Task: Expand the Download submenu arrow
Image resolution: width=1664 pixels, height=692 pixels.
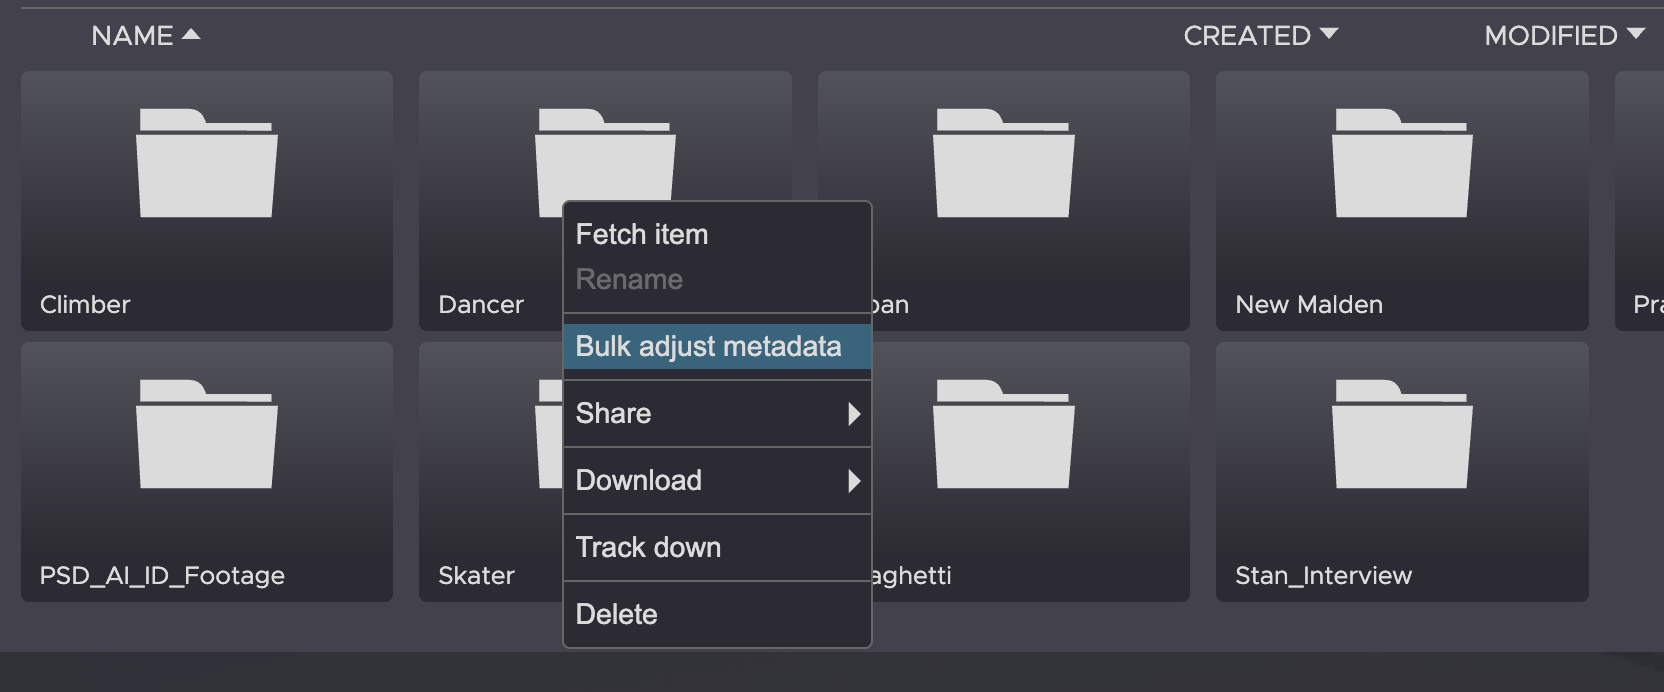Action: click(853, 481)
